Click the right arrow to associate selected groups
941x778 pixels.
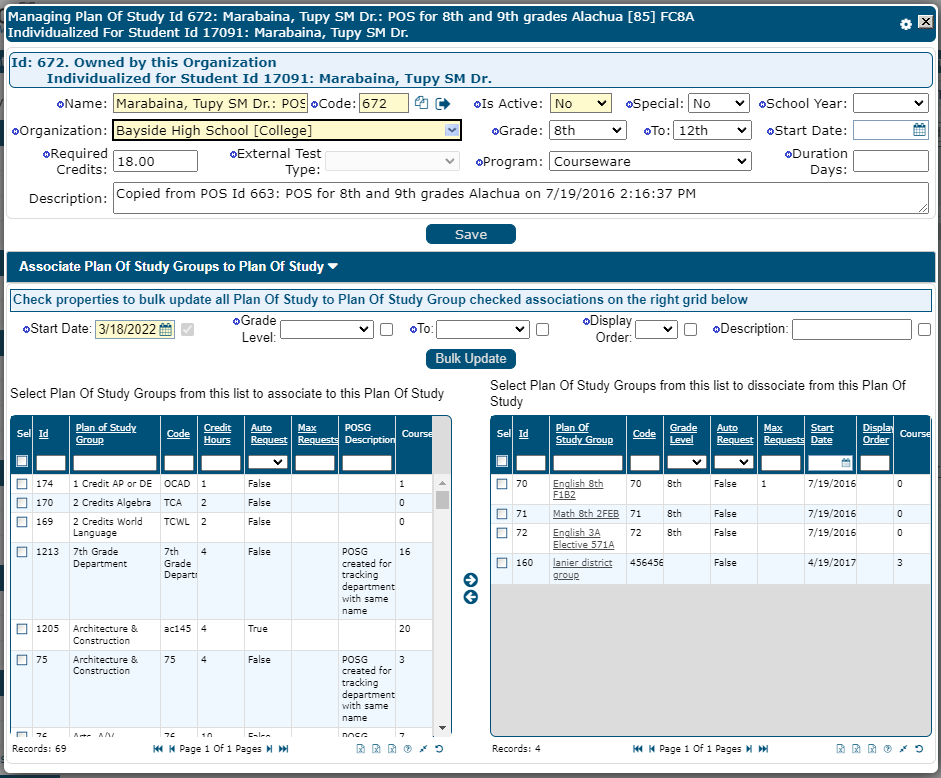point(471,580)
